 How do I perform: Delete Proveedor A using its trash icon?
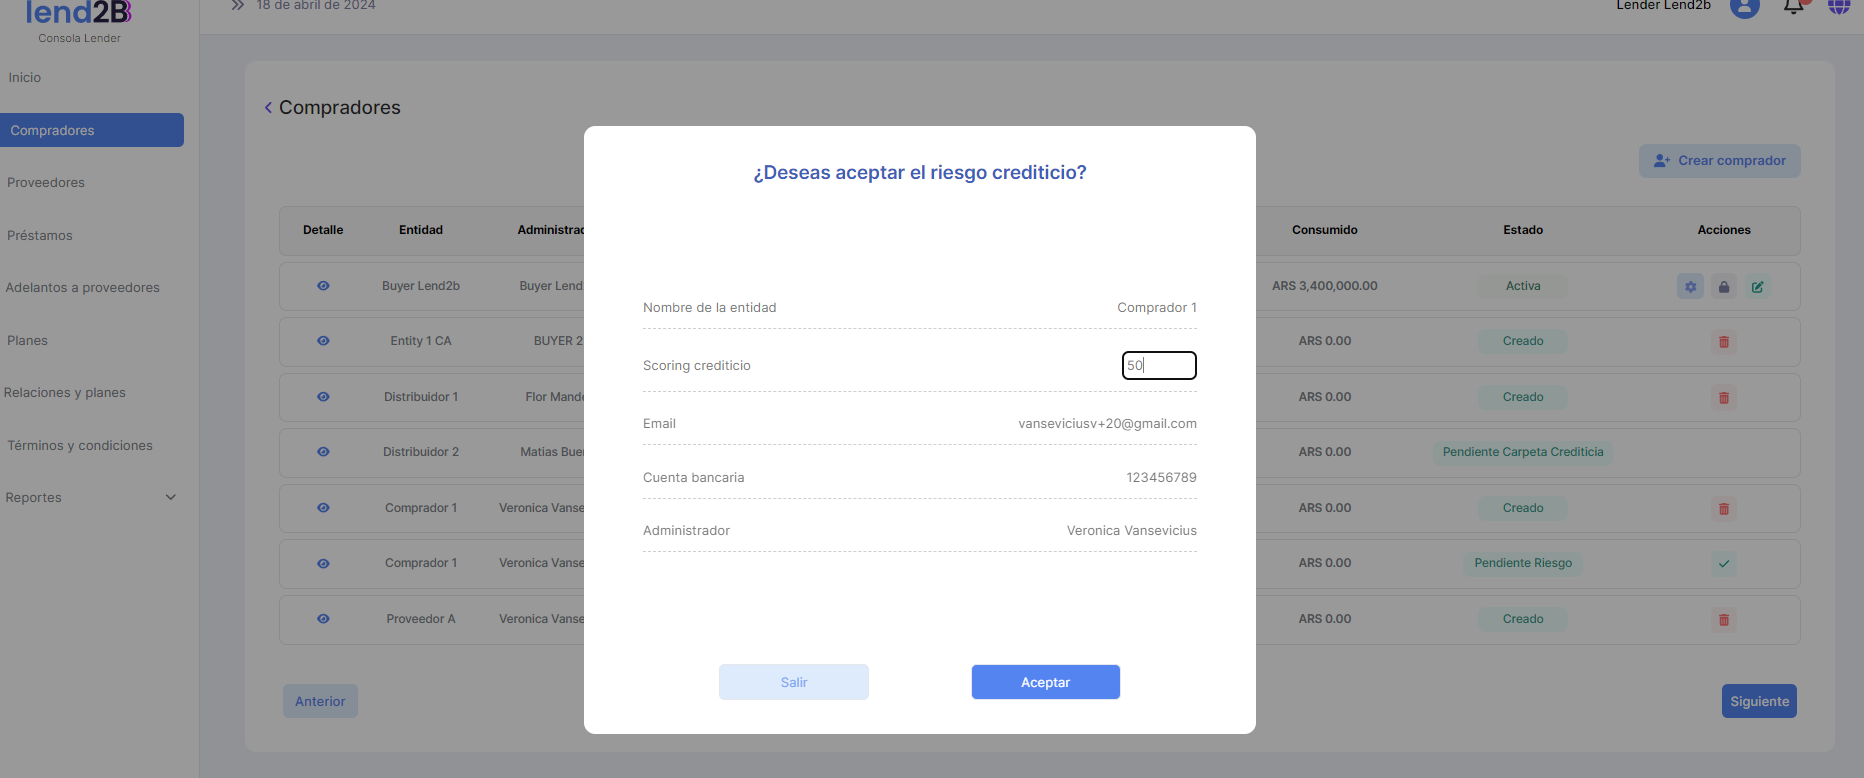tap(1724, 620)
